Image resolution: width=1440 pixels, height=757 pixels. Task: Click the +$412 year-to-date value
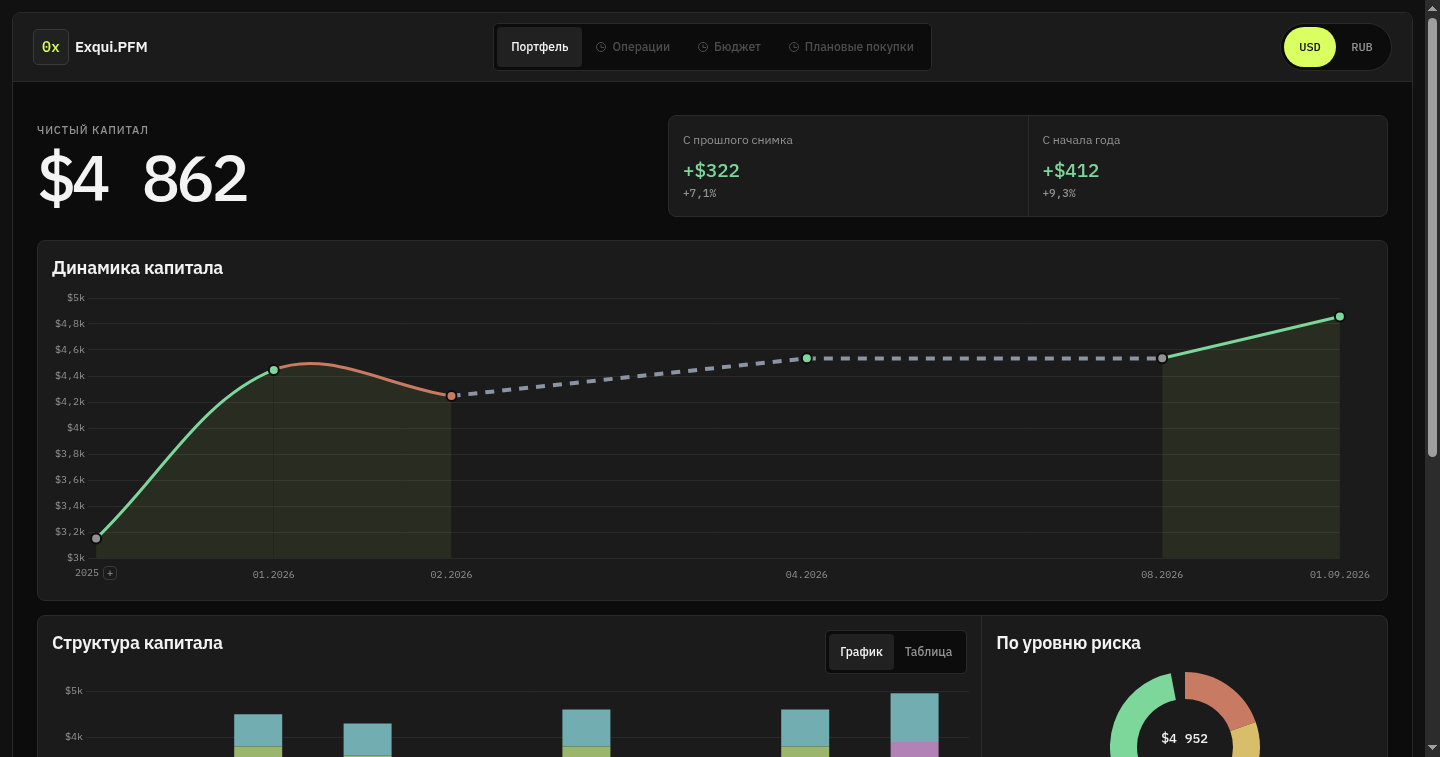click(1071, 170)
